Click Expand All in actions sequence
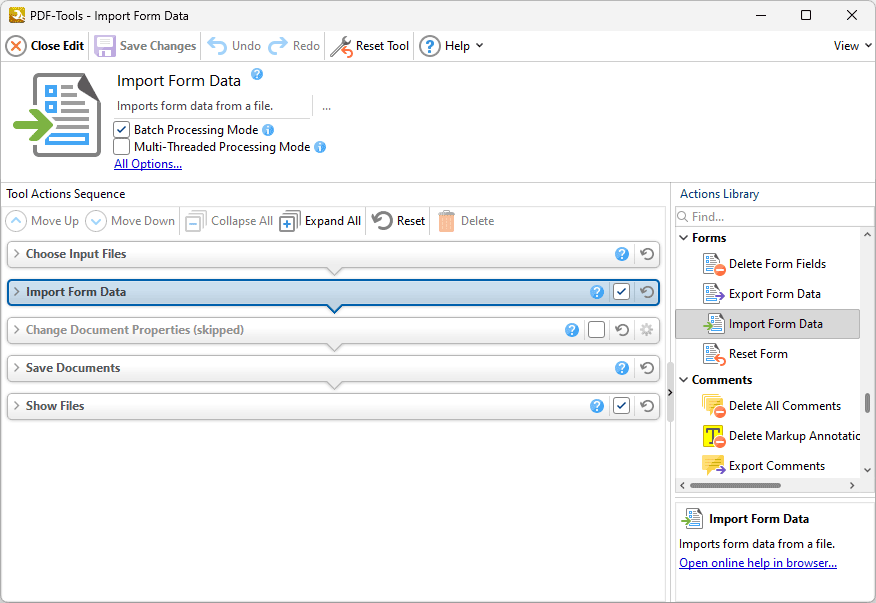The height and width of the screenshot is (603, 876). tap(321, 221)
